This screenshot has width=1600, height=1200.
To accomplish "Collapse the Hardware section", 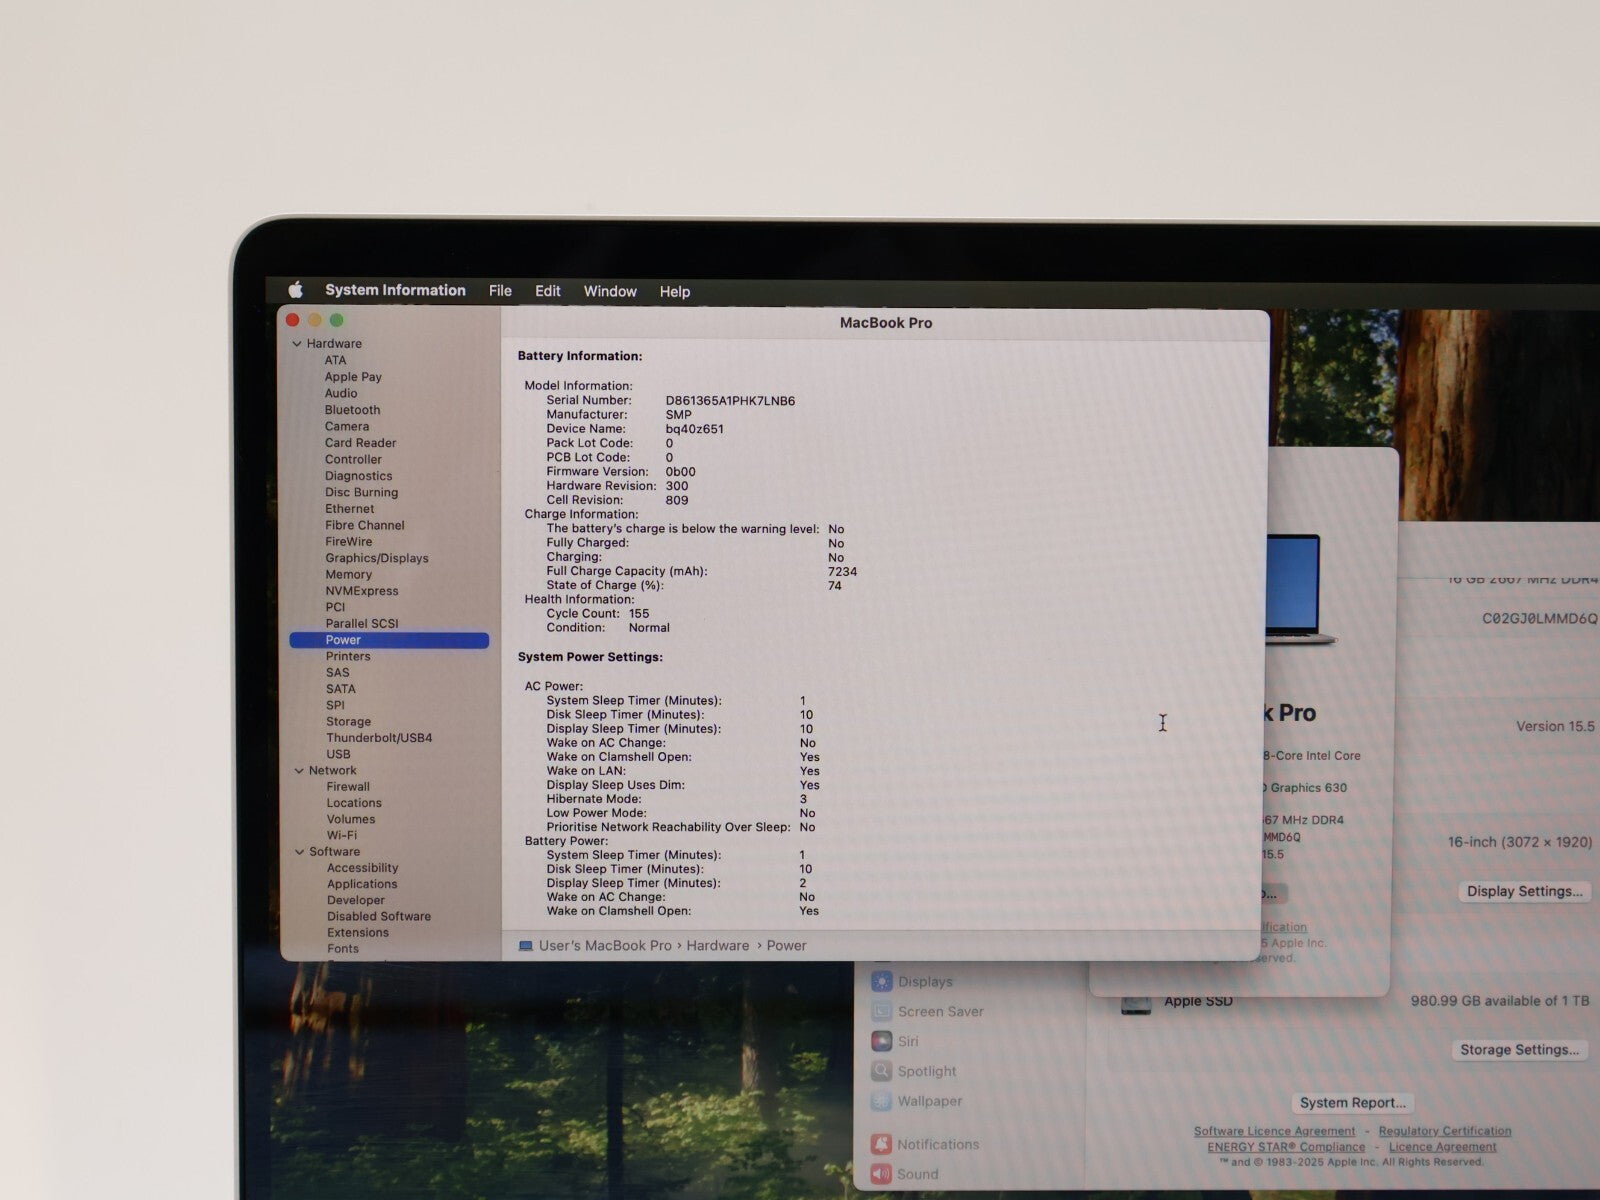I will pyautogui.click(x=297, y=344).
